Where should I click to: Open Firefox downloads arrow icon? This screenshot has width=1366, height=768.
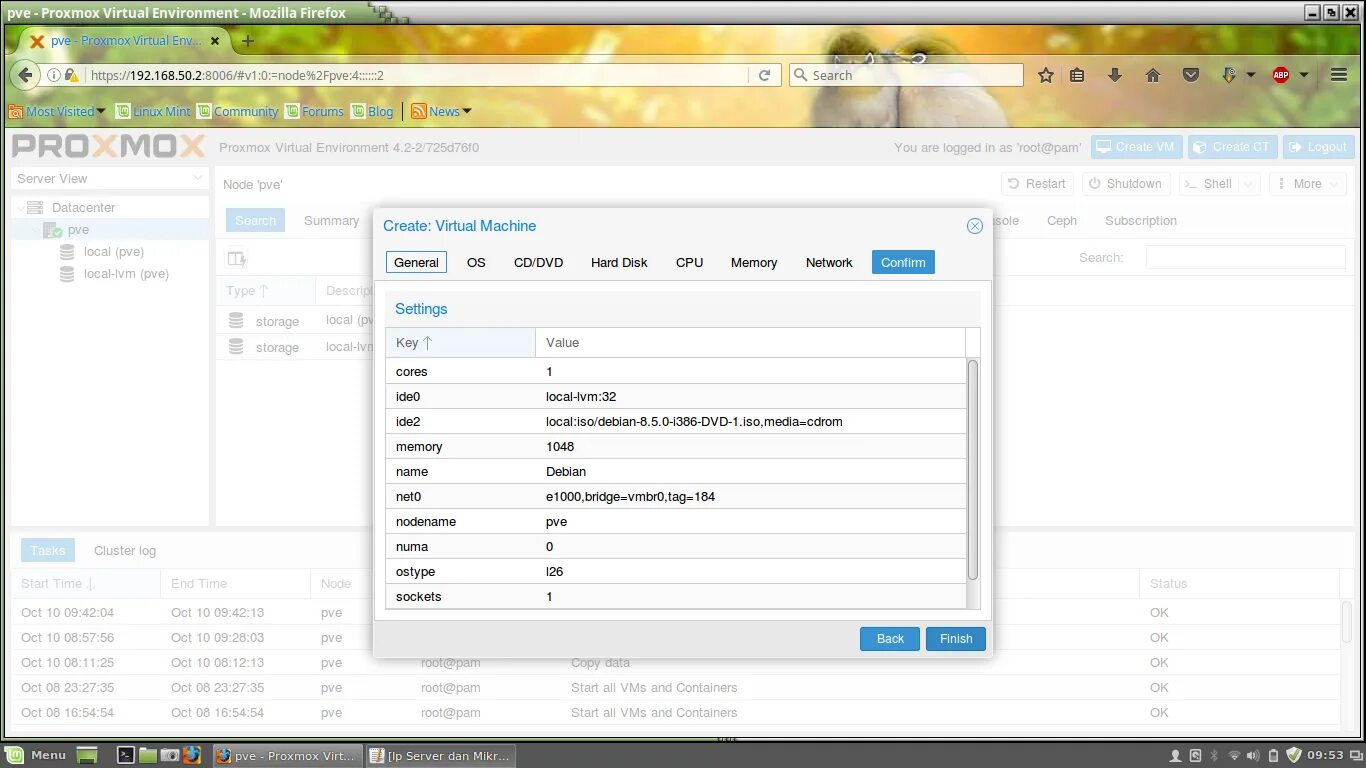point(1115,75)
